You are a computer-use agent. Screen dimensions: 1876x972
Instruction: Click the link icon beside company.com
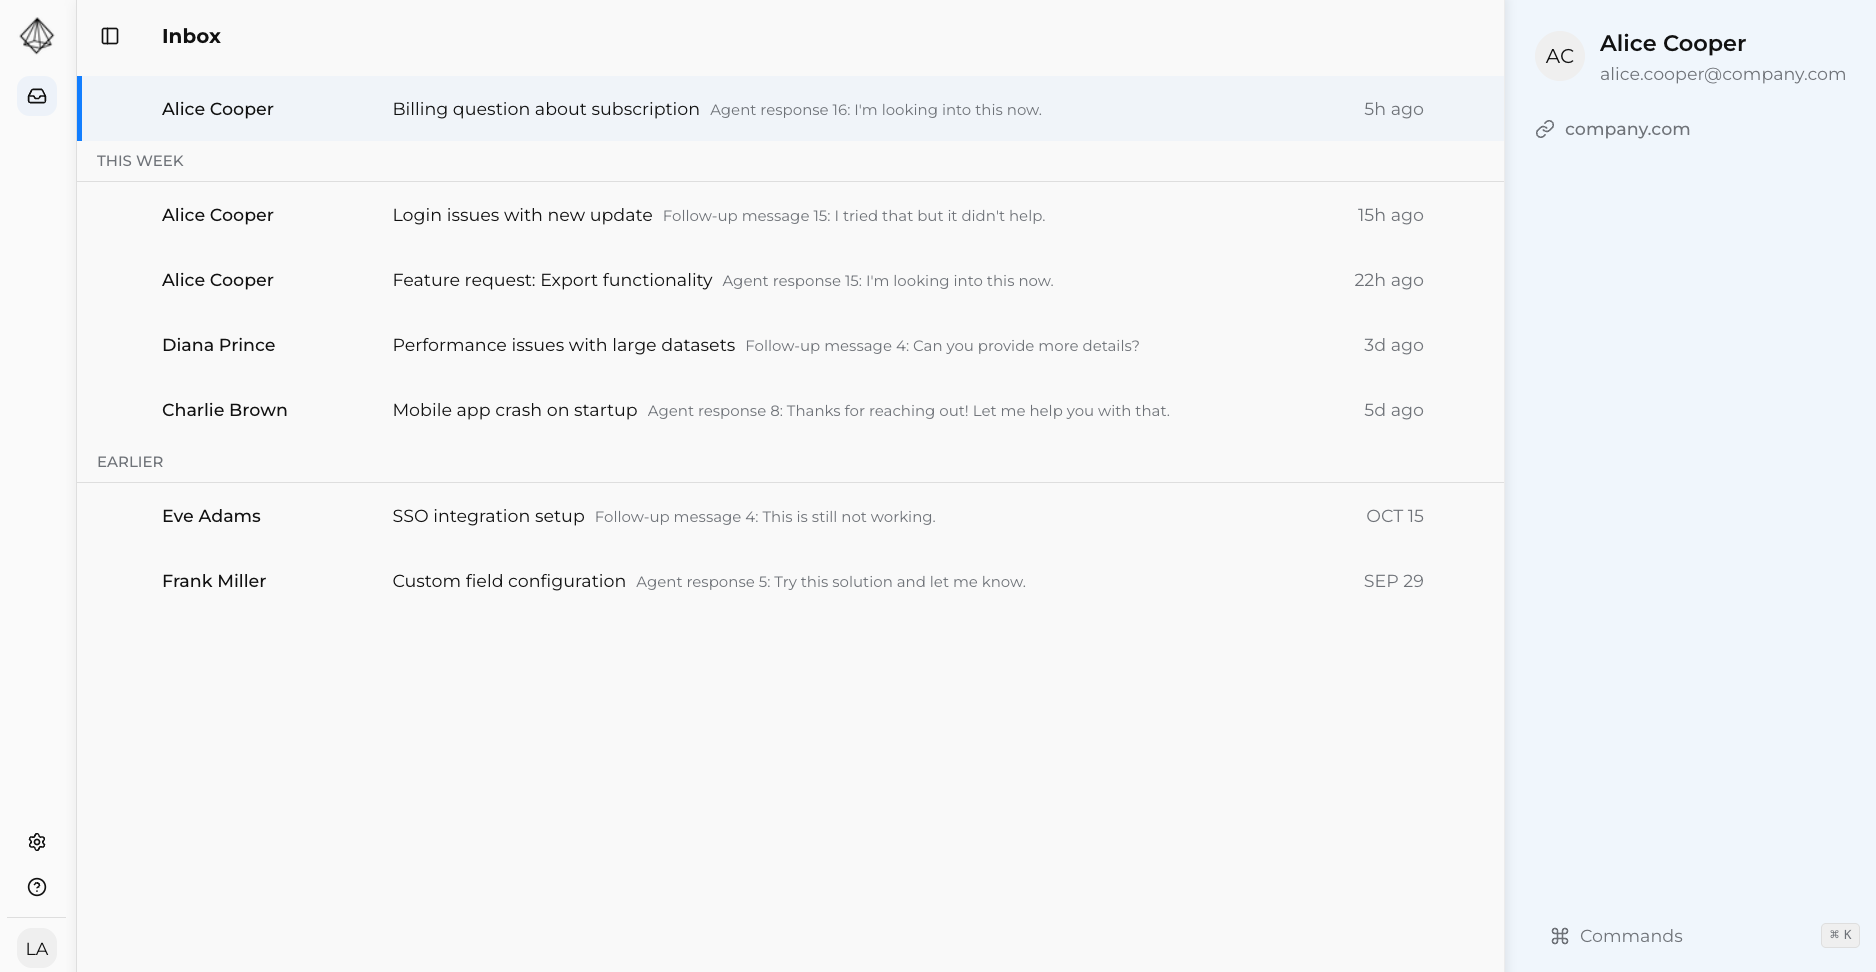(1545, 129)
